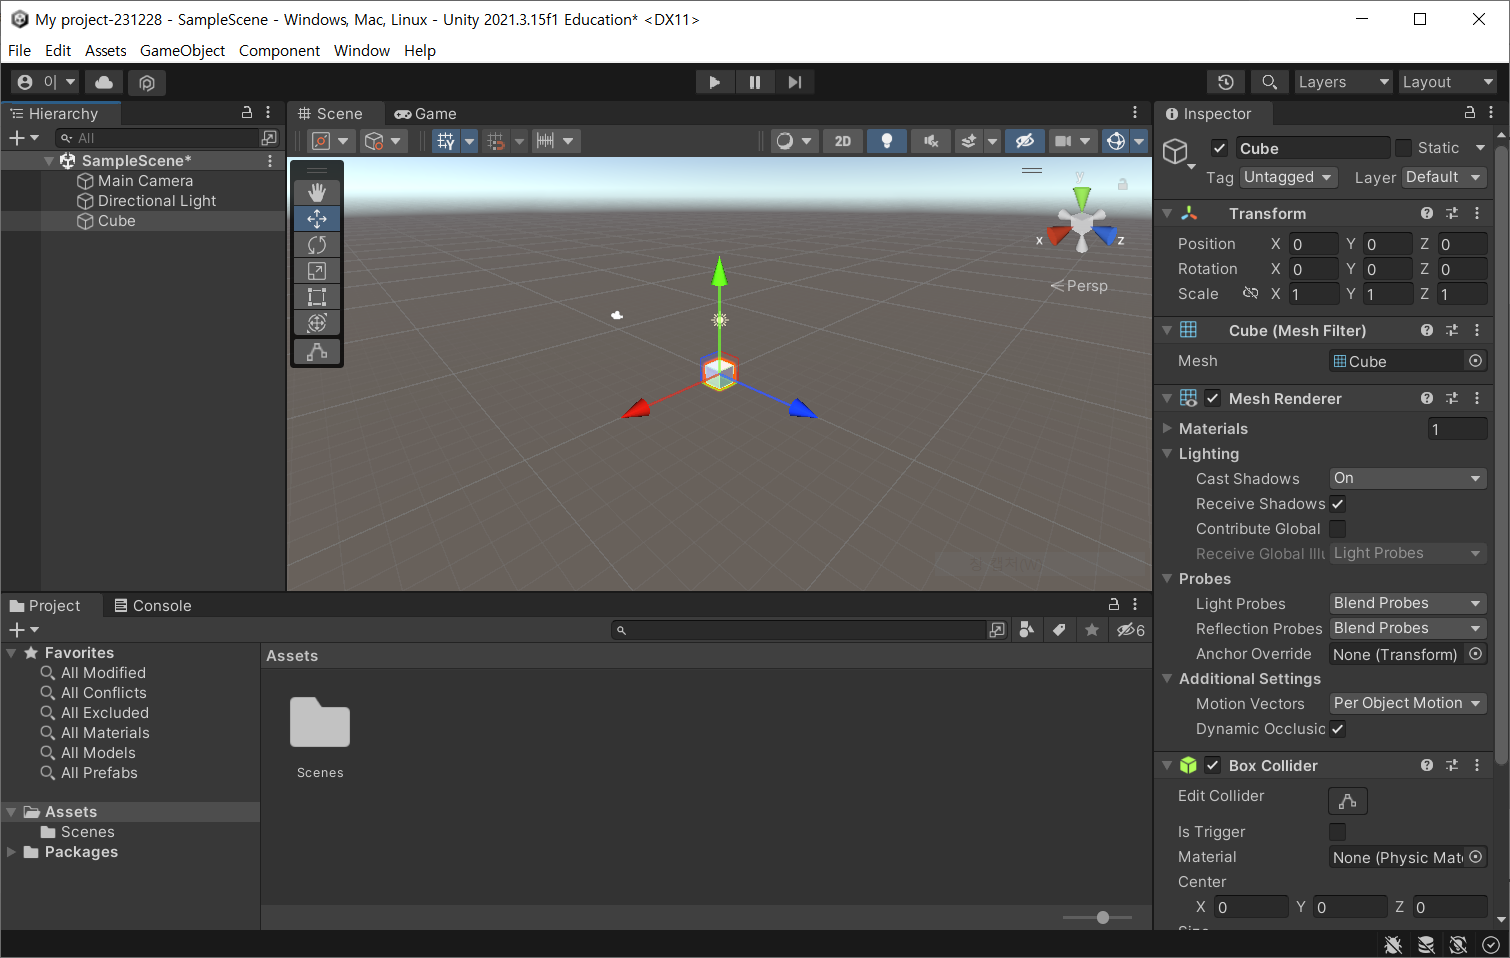
Task: Expand the Materials section
Action: (x=1167, y=428)
